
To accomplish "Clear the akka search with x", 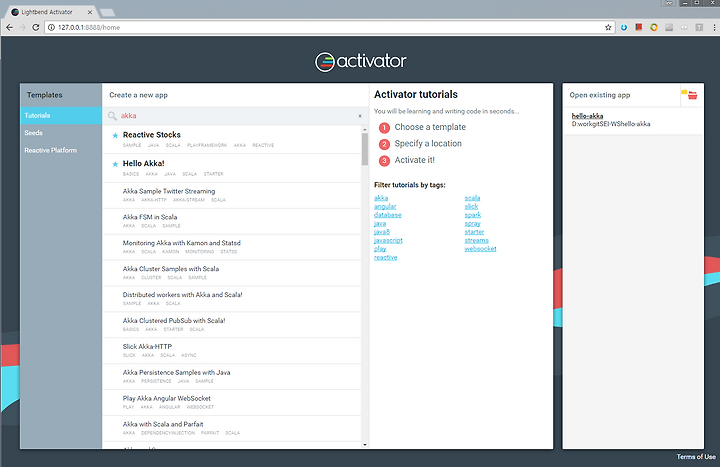I will coord(360,116).
